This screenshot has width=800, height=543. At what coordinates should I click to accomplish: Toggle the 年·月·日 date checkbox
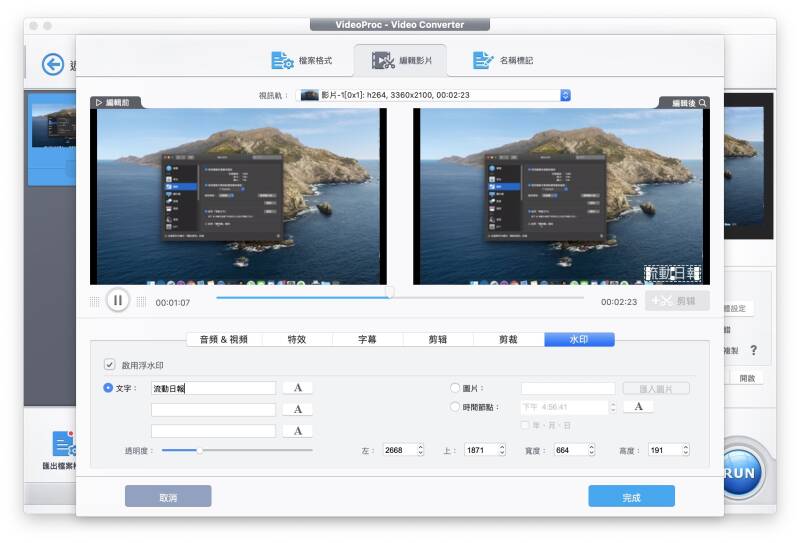pos(524,425)
